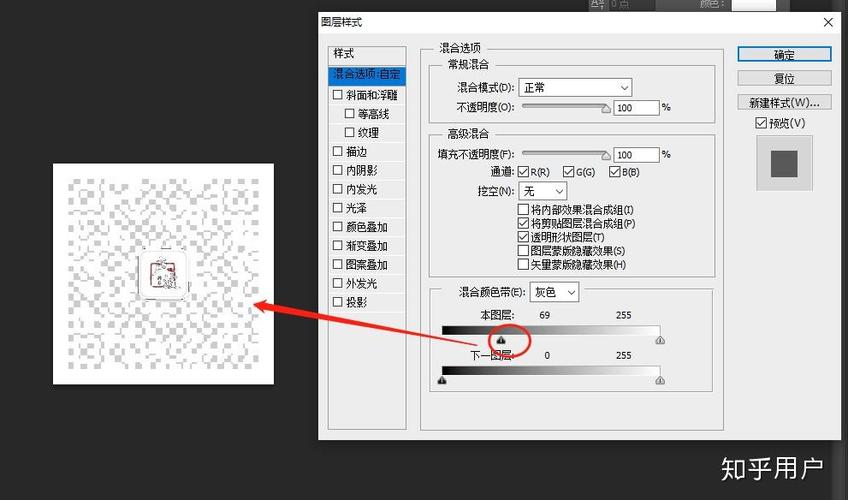Enable the 颜色叠加 checkbox
848x500 pixels.
(337, 226)
